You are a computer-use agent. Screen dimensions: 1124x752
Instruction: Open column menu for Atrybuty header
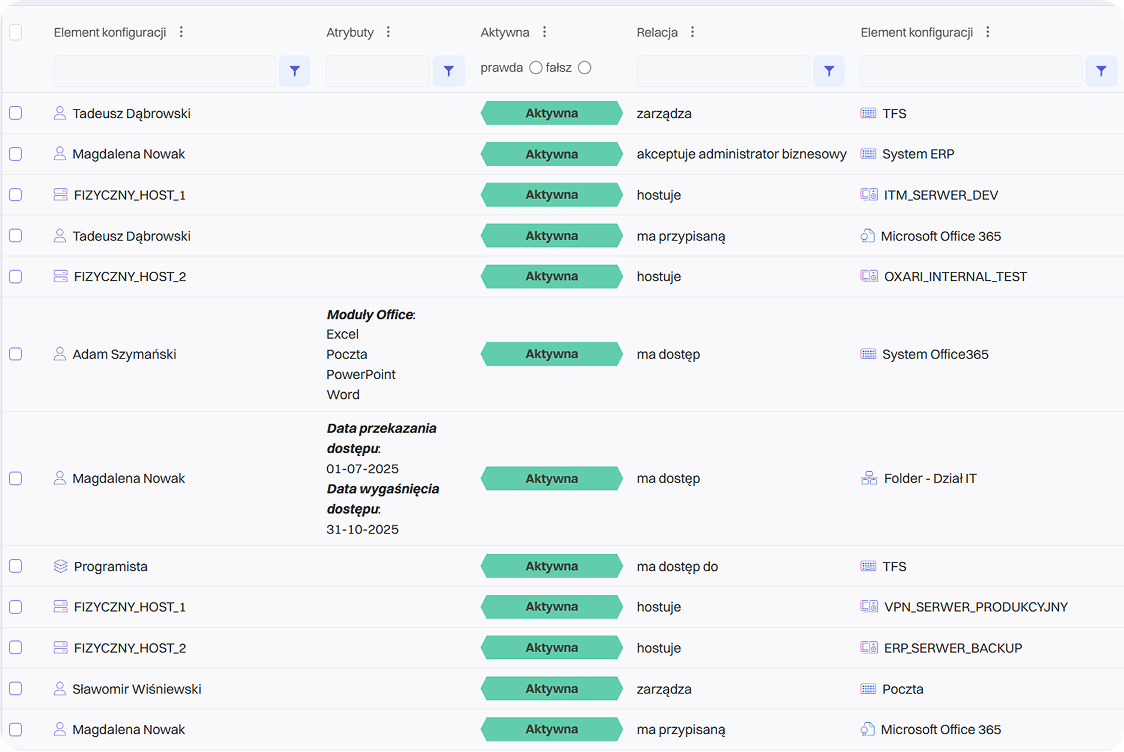pyautogui.click(x=389, y=32)
